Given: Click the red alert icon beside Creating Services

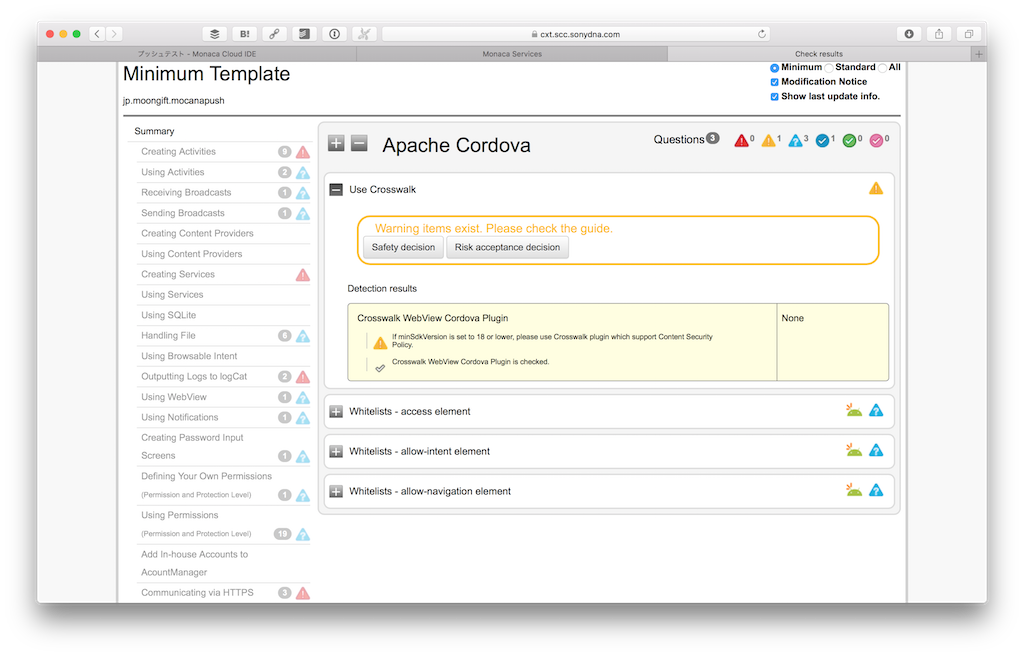Looking at the screenshot, I should [x=303, y=275].
